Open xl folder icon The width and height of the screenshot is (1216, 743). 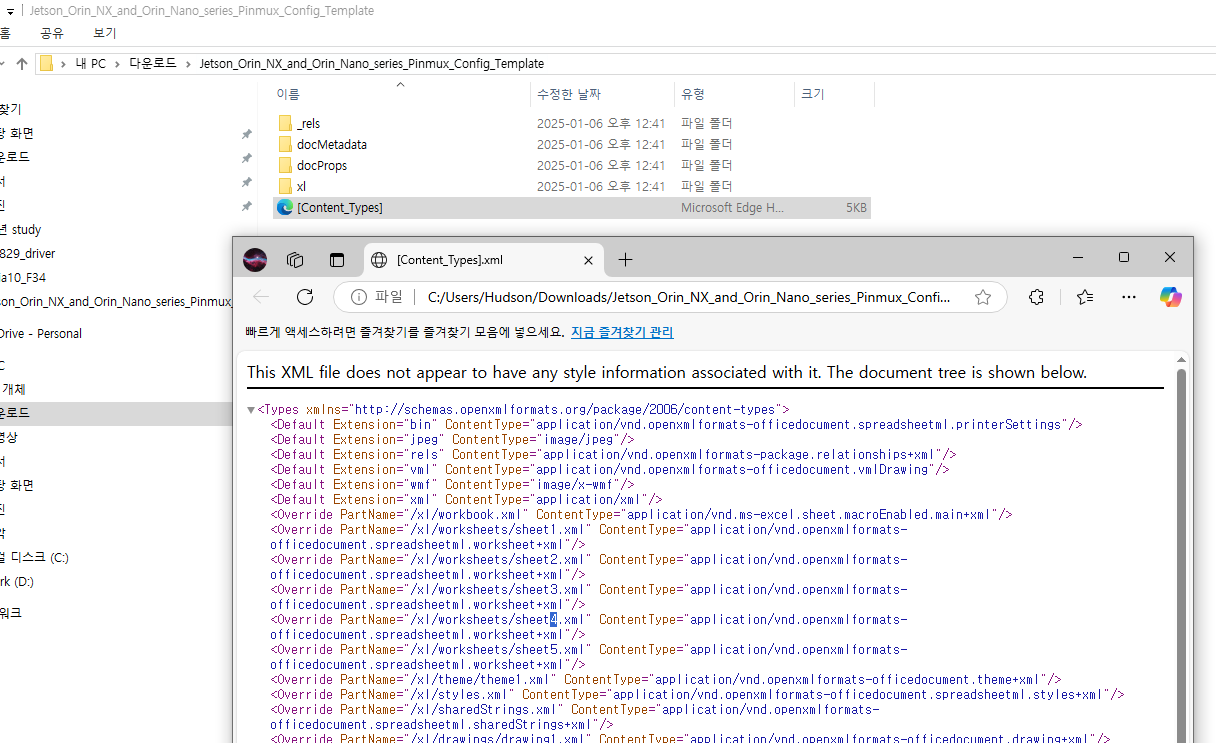click(285, 186)
